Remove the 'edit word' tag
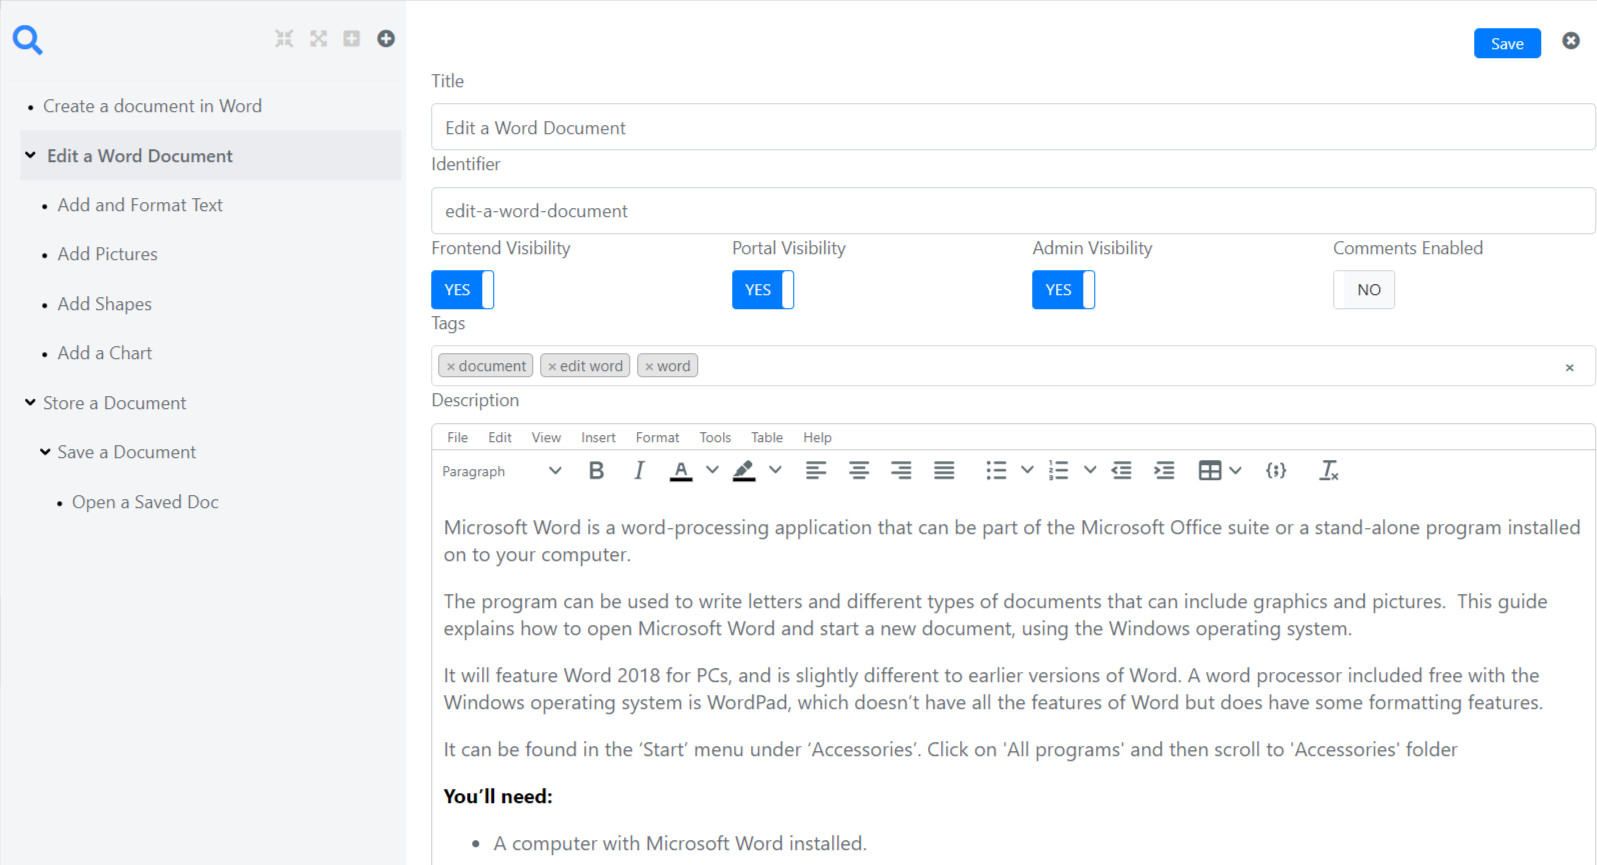1597x865 pixels. (552, 367)
